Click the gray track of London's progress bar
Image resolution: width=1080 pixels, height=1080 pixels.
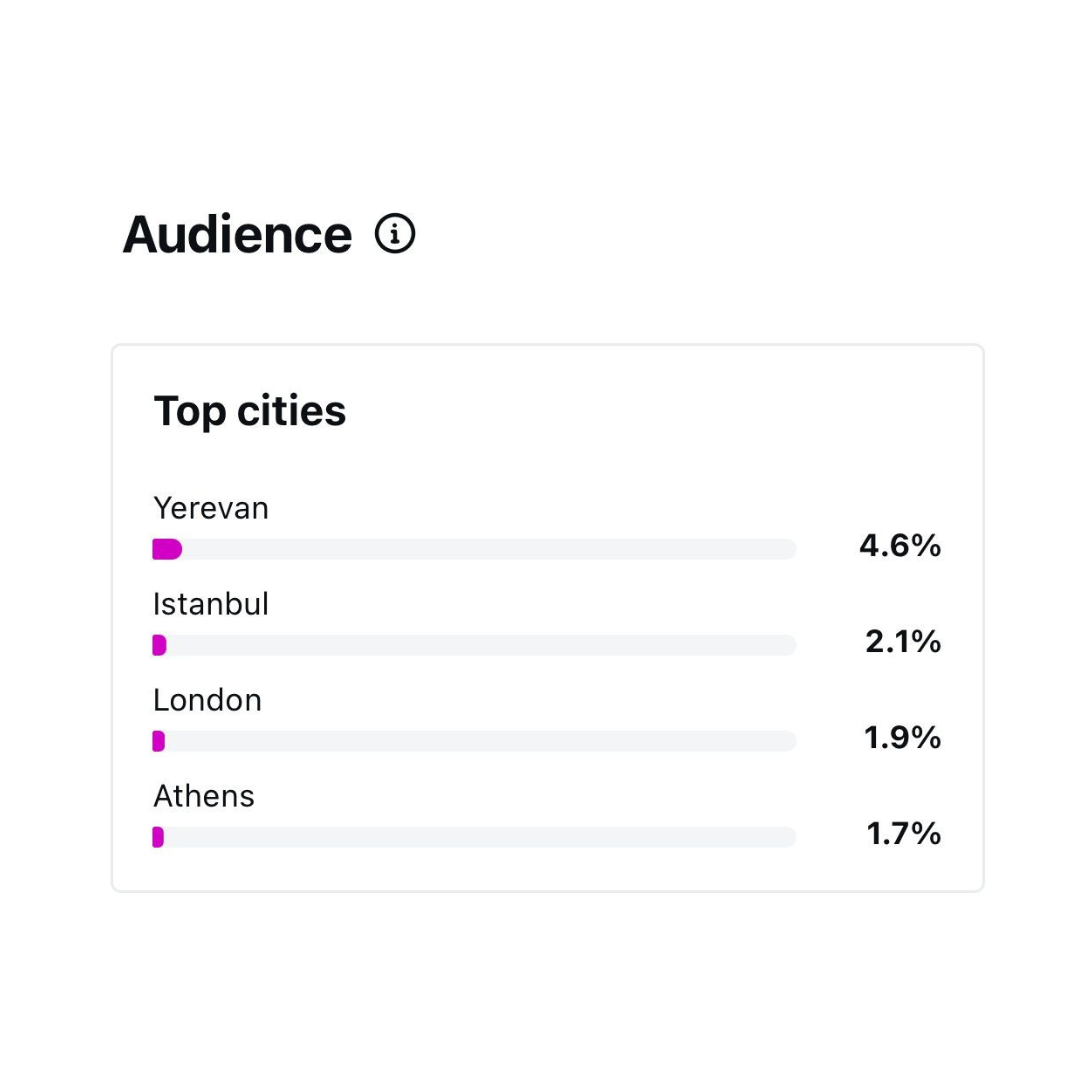point(480,741)
